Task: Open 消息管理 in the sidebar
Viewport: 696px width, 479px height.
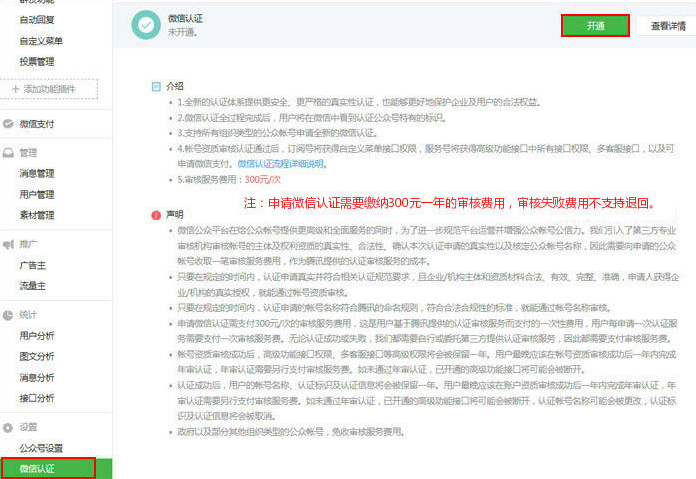Action: 37,174
